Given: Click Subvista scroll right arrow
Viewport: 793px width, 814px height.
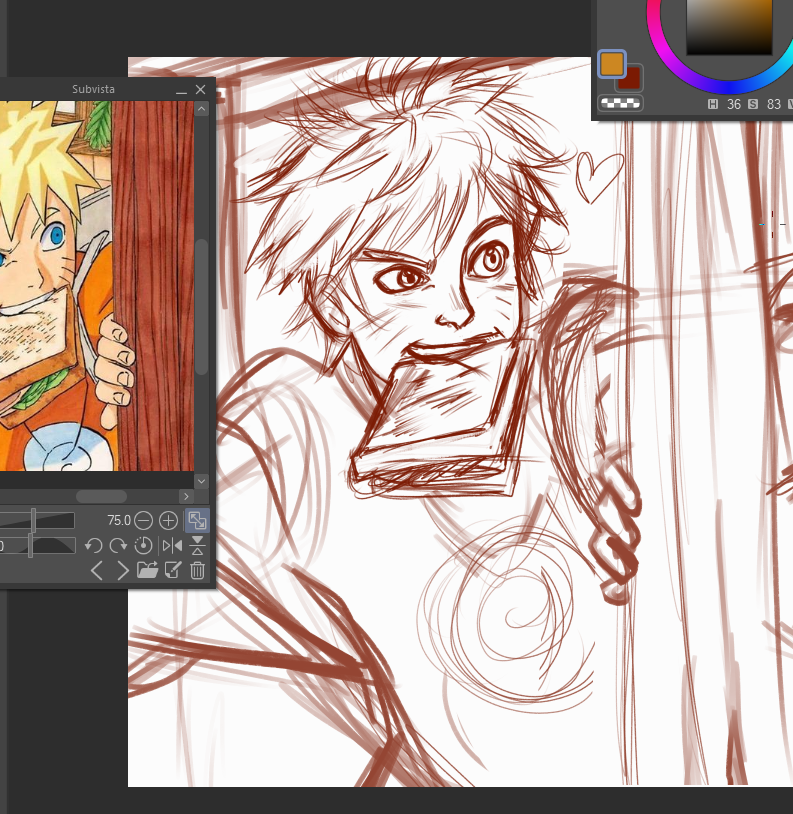Looking at the screenshot, I should (186, 497).
